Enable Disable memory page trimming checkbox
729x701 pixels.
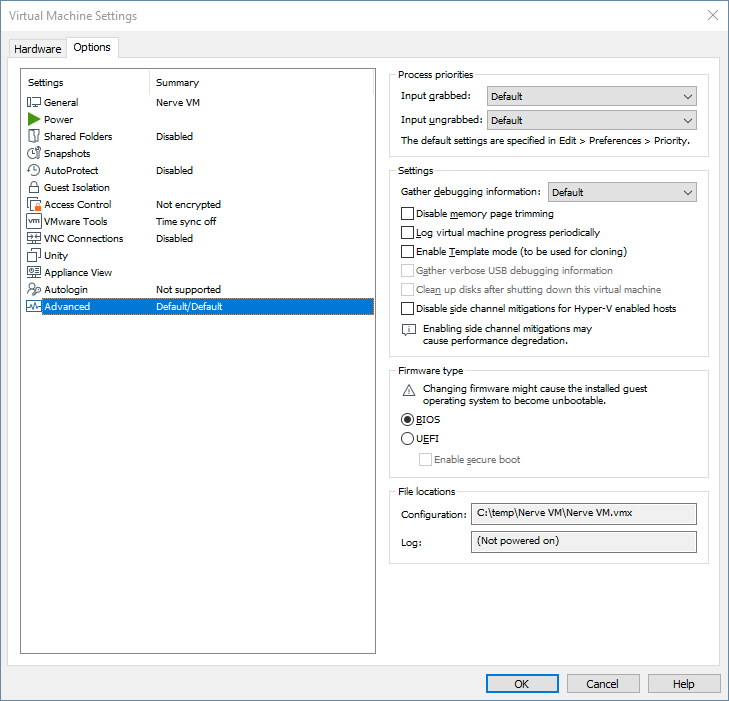(x=407, y=213)
